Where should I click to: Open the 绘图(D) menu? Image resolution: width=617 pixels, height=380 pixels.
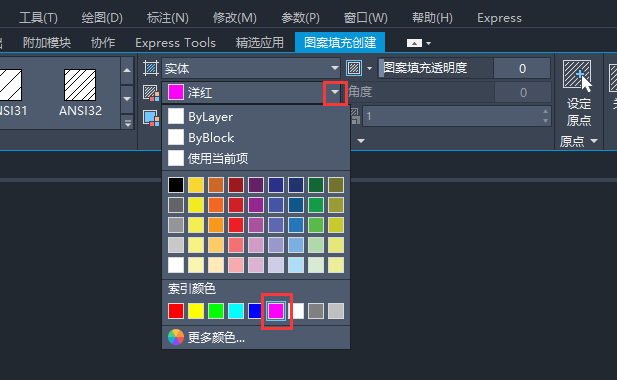(102, 18)
